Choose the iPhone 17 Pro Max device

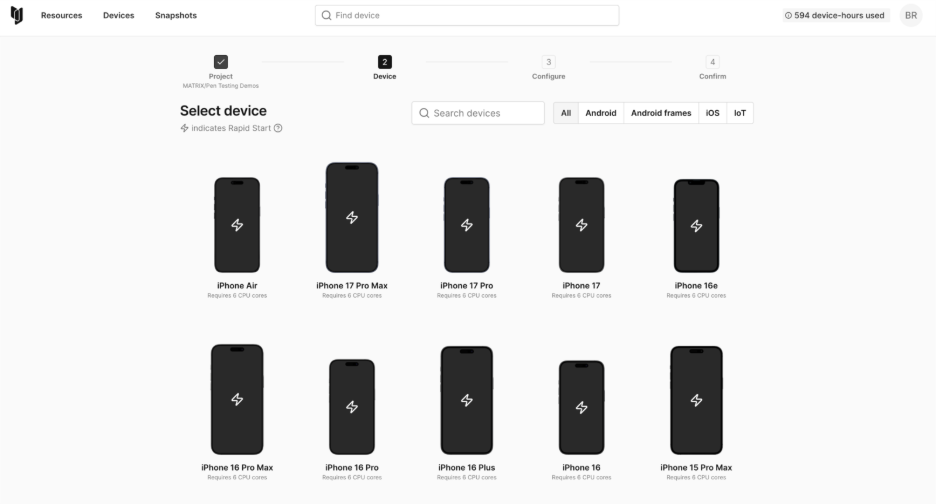pyautogui.click(x=352, y=217)
